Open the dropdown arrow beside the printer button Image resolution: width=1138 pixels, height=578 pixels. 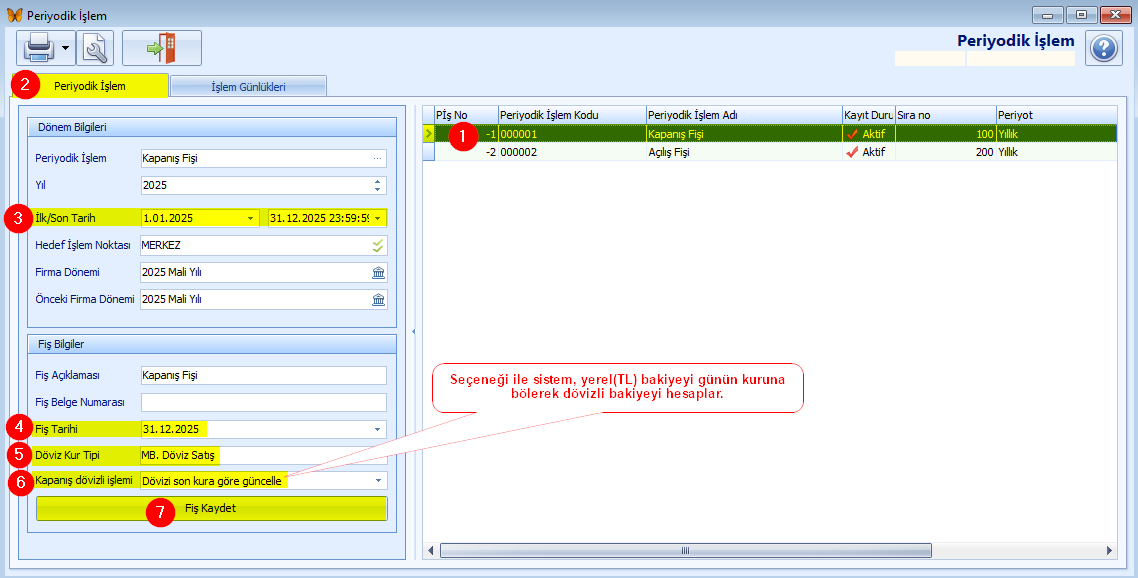point(65,48)
